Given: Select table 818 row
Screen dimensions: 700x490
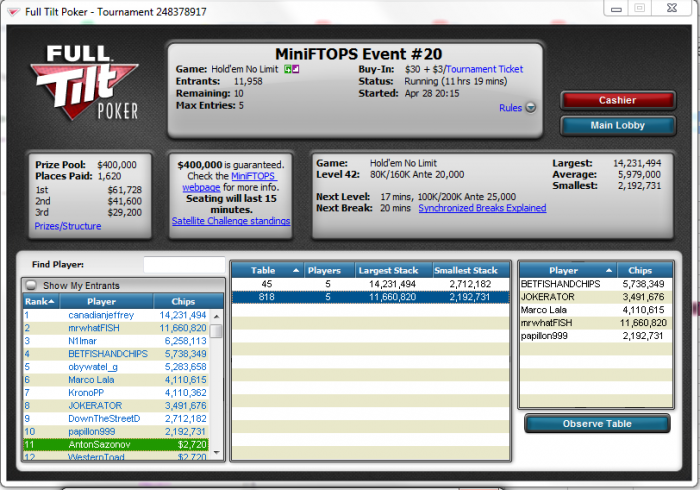Looking at the screenshot, I should click(371, 297).
